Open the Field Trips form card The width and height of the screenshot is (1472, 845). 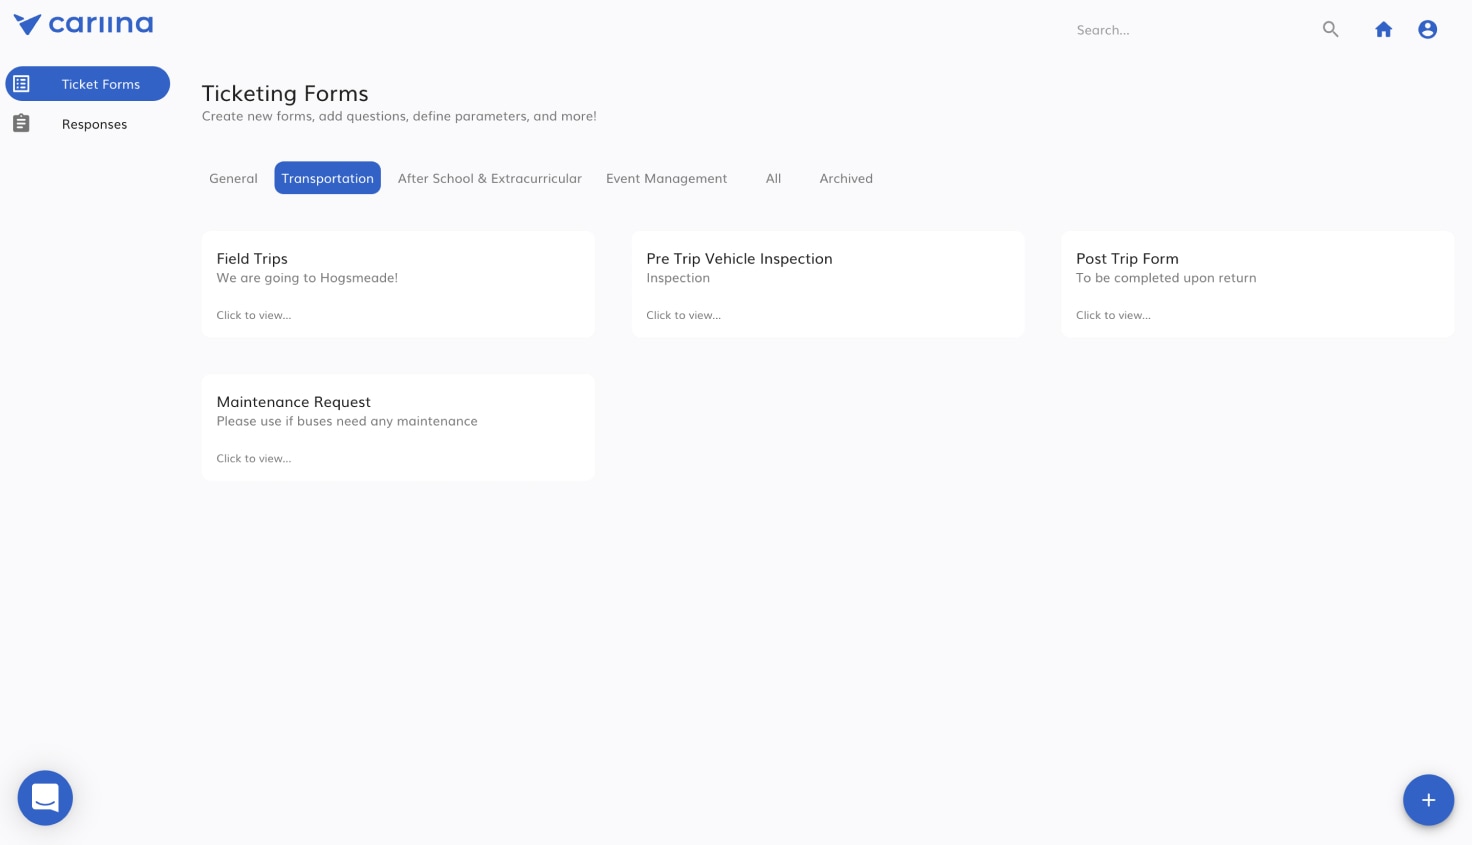pyautogui.click(x=398, y=284)
